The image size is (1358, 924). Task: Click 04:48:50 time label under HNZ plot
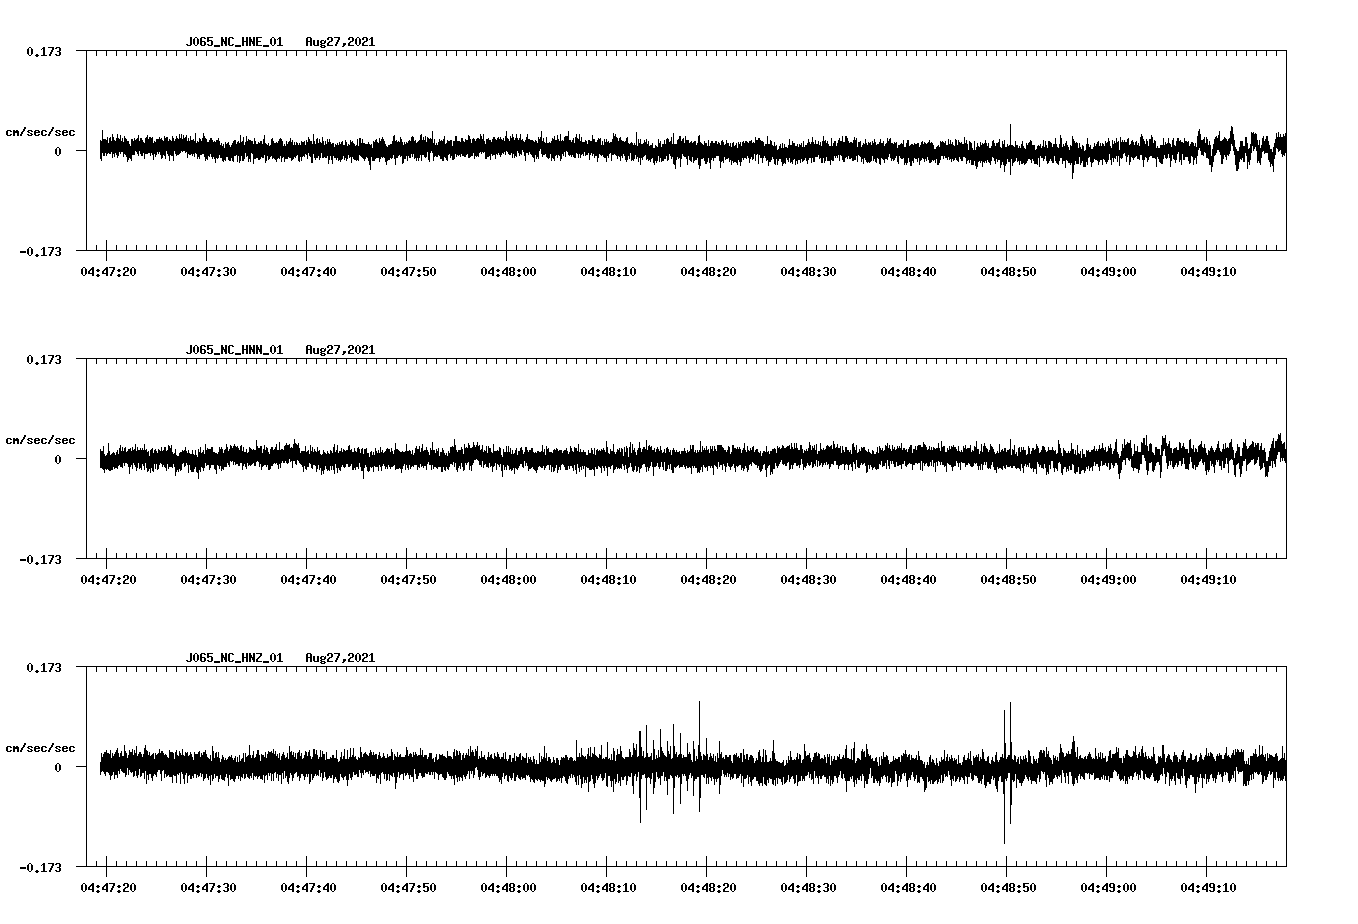(1008, 887)
